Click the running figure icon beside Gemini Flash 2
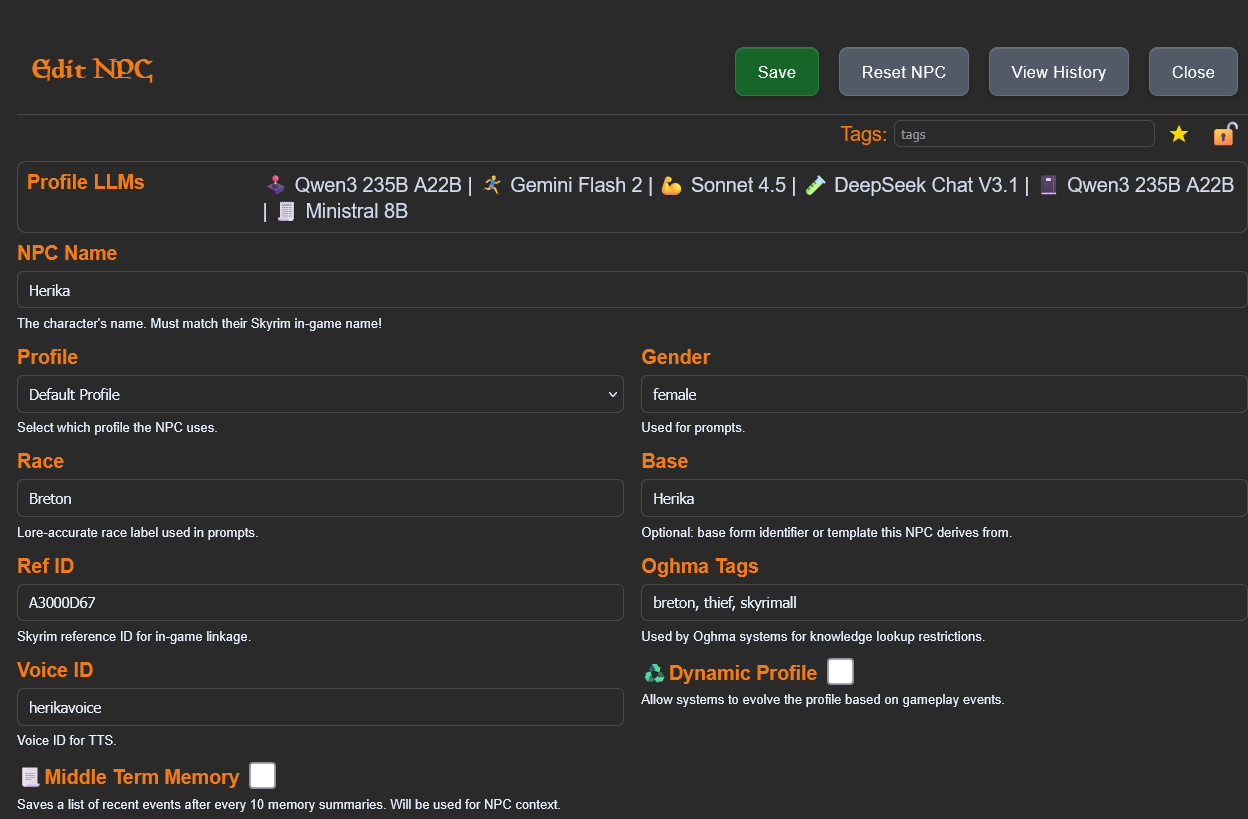1248x819 pixels. tap(491, 185)
